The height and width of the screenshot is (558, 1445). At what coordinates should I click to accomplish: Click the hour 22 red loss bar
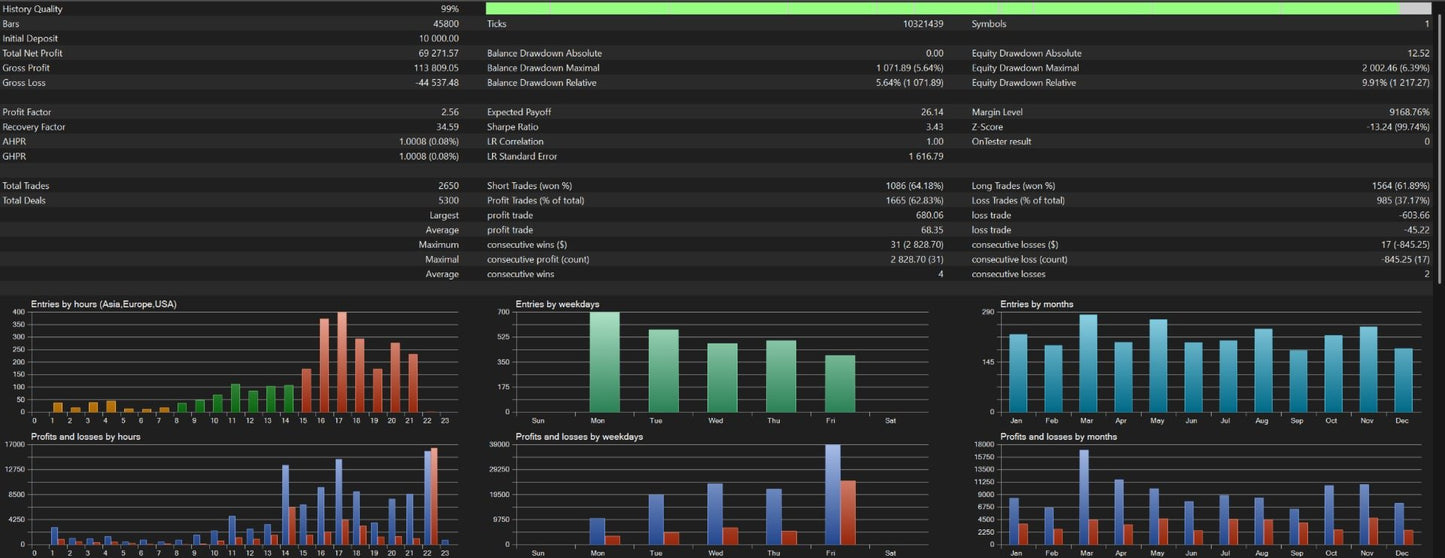click(434, 496)
